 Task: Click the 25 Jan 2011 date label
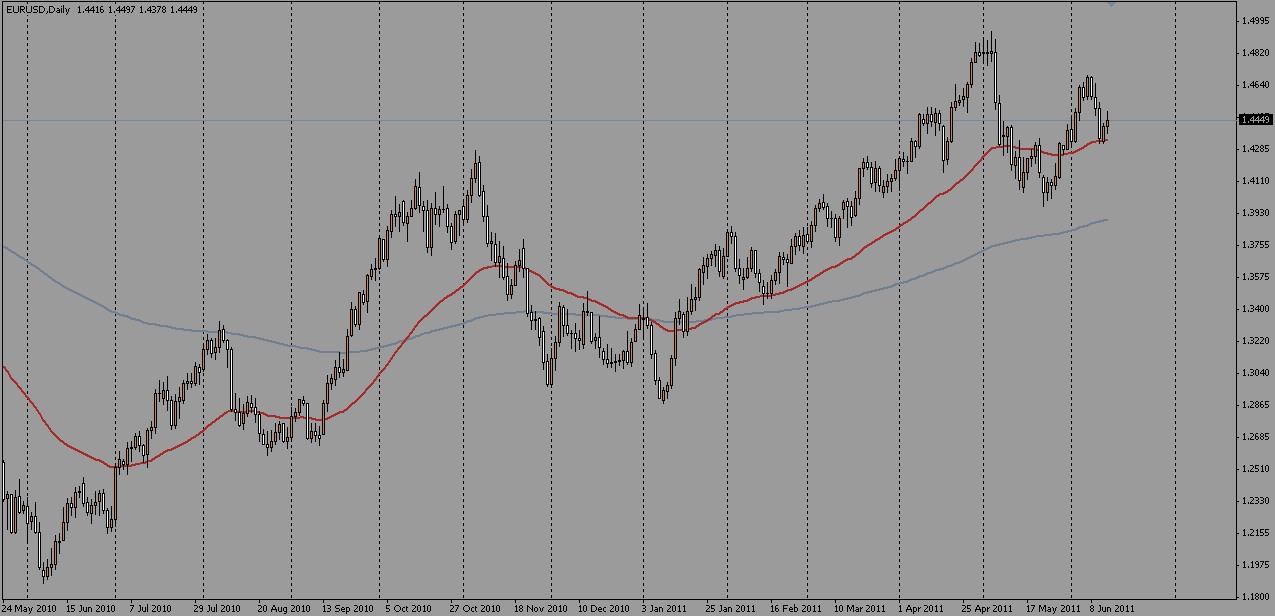coord(729,608)
